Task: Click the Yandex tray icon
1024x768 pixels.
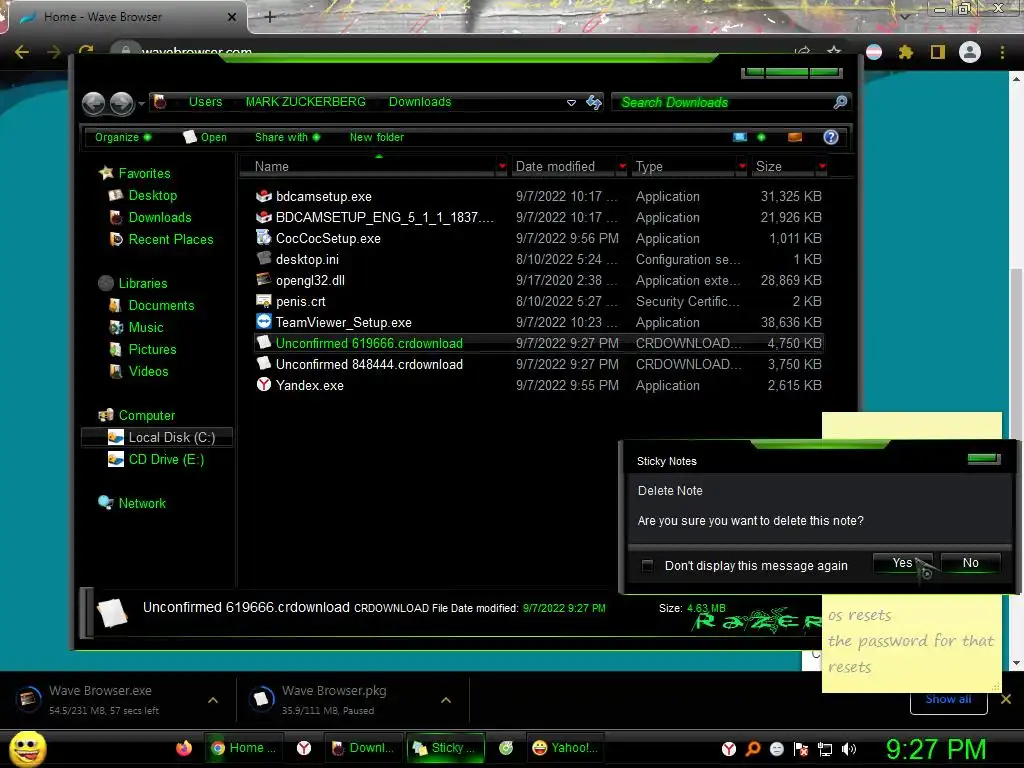Action: (x=729, y=749)
